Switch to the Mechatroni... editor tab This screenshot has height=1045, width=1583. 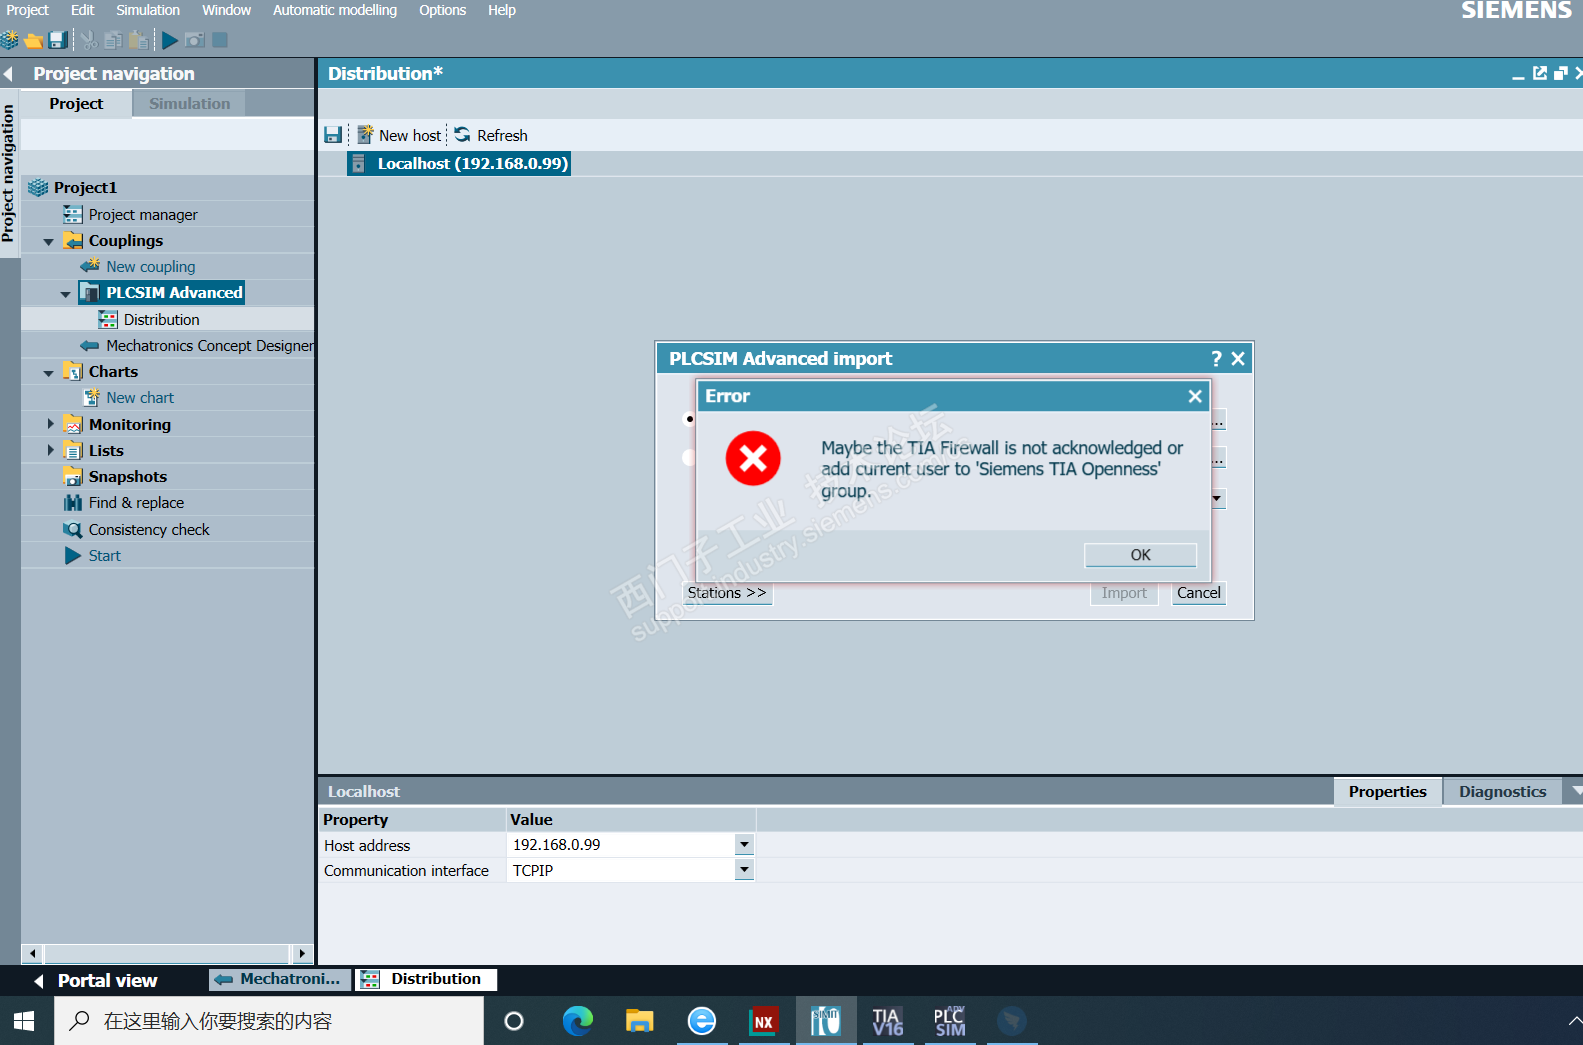(281, 980)
